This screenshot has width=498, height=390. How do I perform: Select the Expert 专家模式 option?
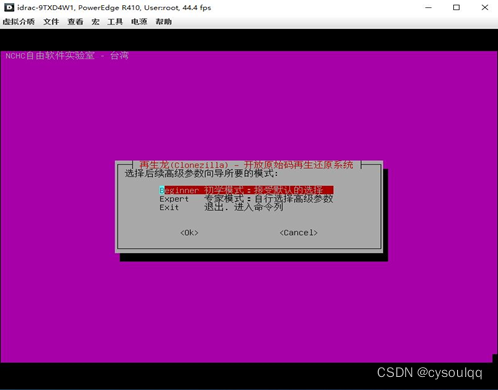click(x=246, y=199)
